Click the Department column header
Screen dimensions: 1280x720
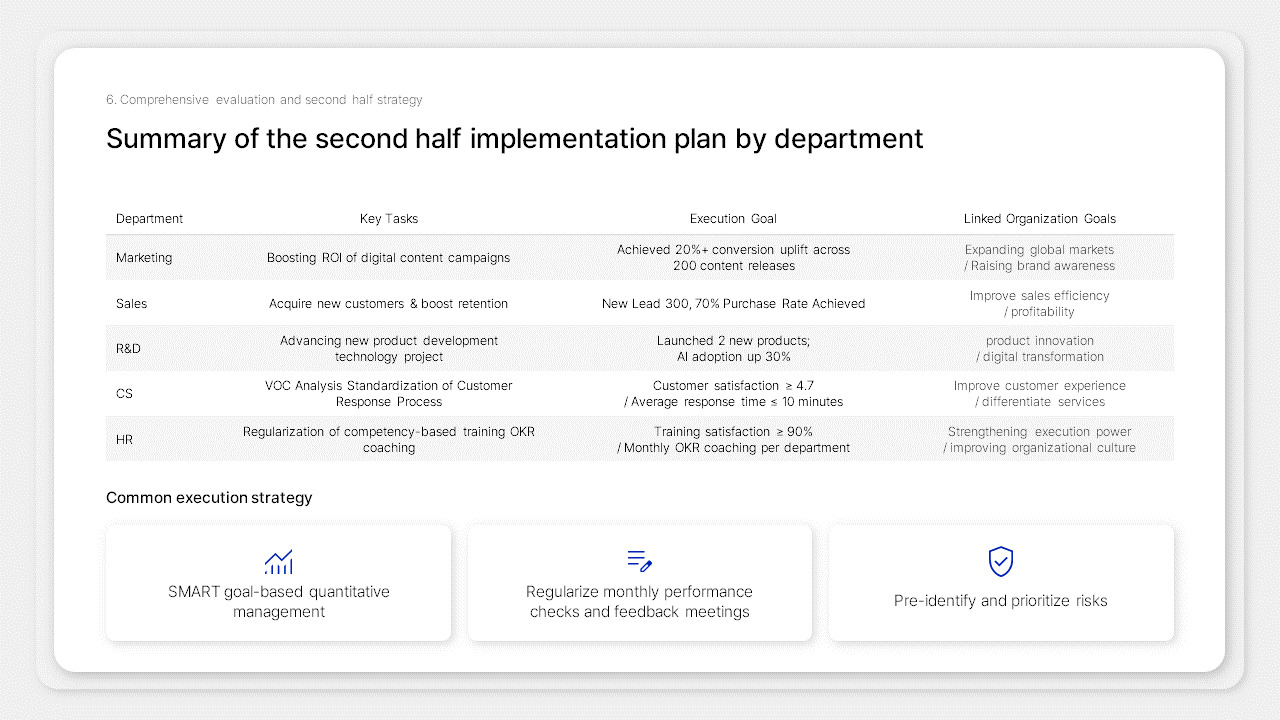pos(149,218)
